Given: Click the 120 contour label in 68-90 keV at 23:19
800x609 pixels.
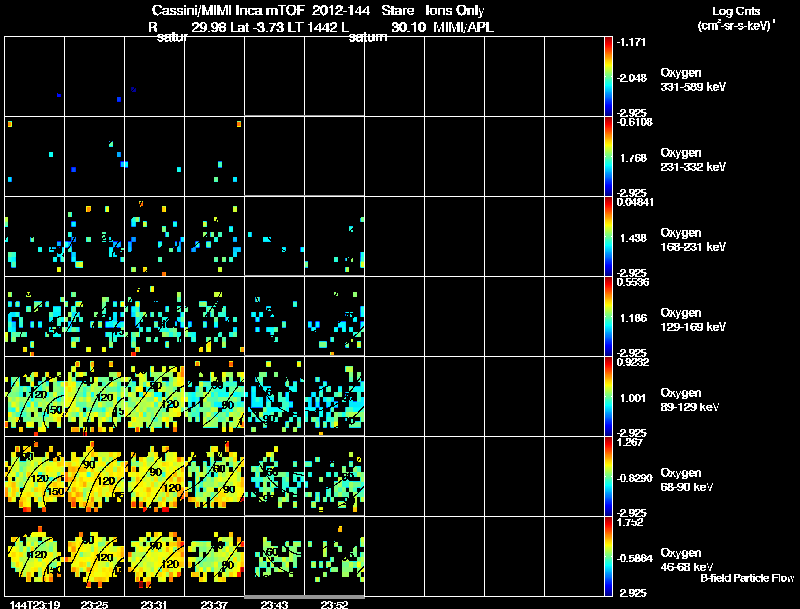Looking at the screenshot, I should (40, 478).
